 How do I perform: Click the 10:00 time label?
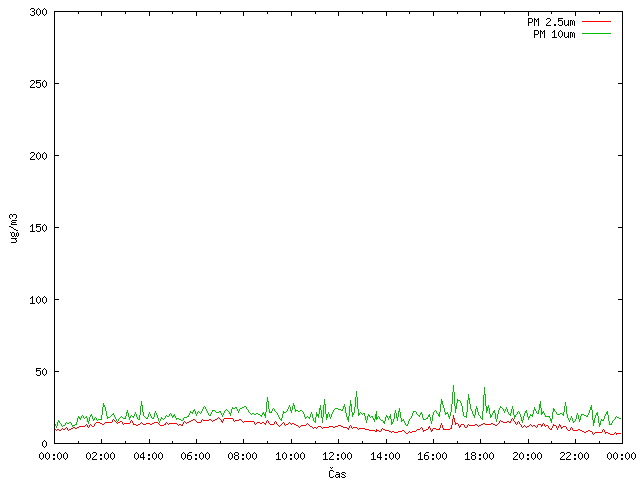click(290, 456)
